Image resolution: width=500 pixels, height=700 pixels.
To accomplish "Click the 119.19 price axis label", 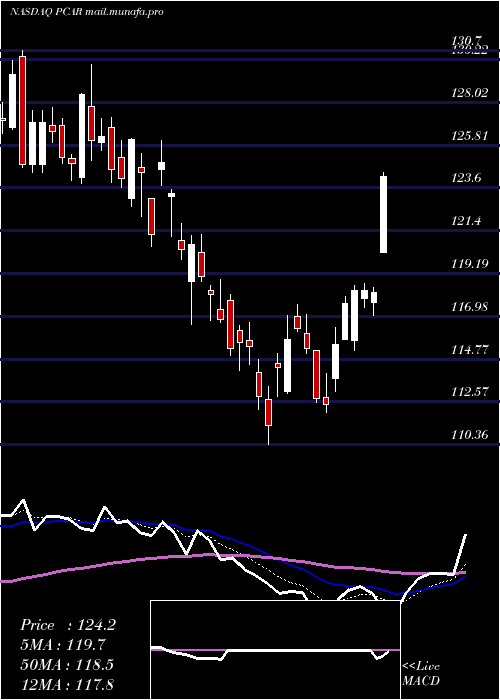I will click(470, 263).
